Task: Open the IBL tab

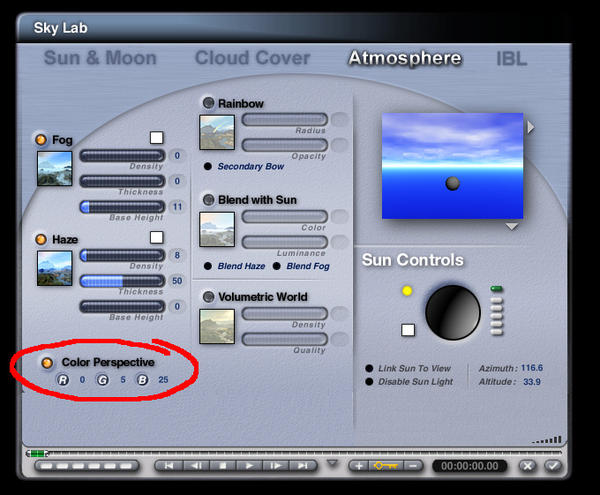Action: 512,59
